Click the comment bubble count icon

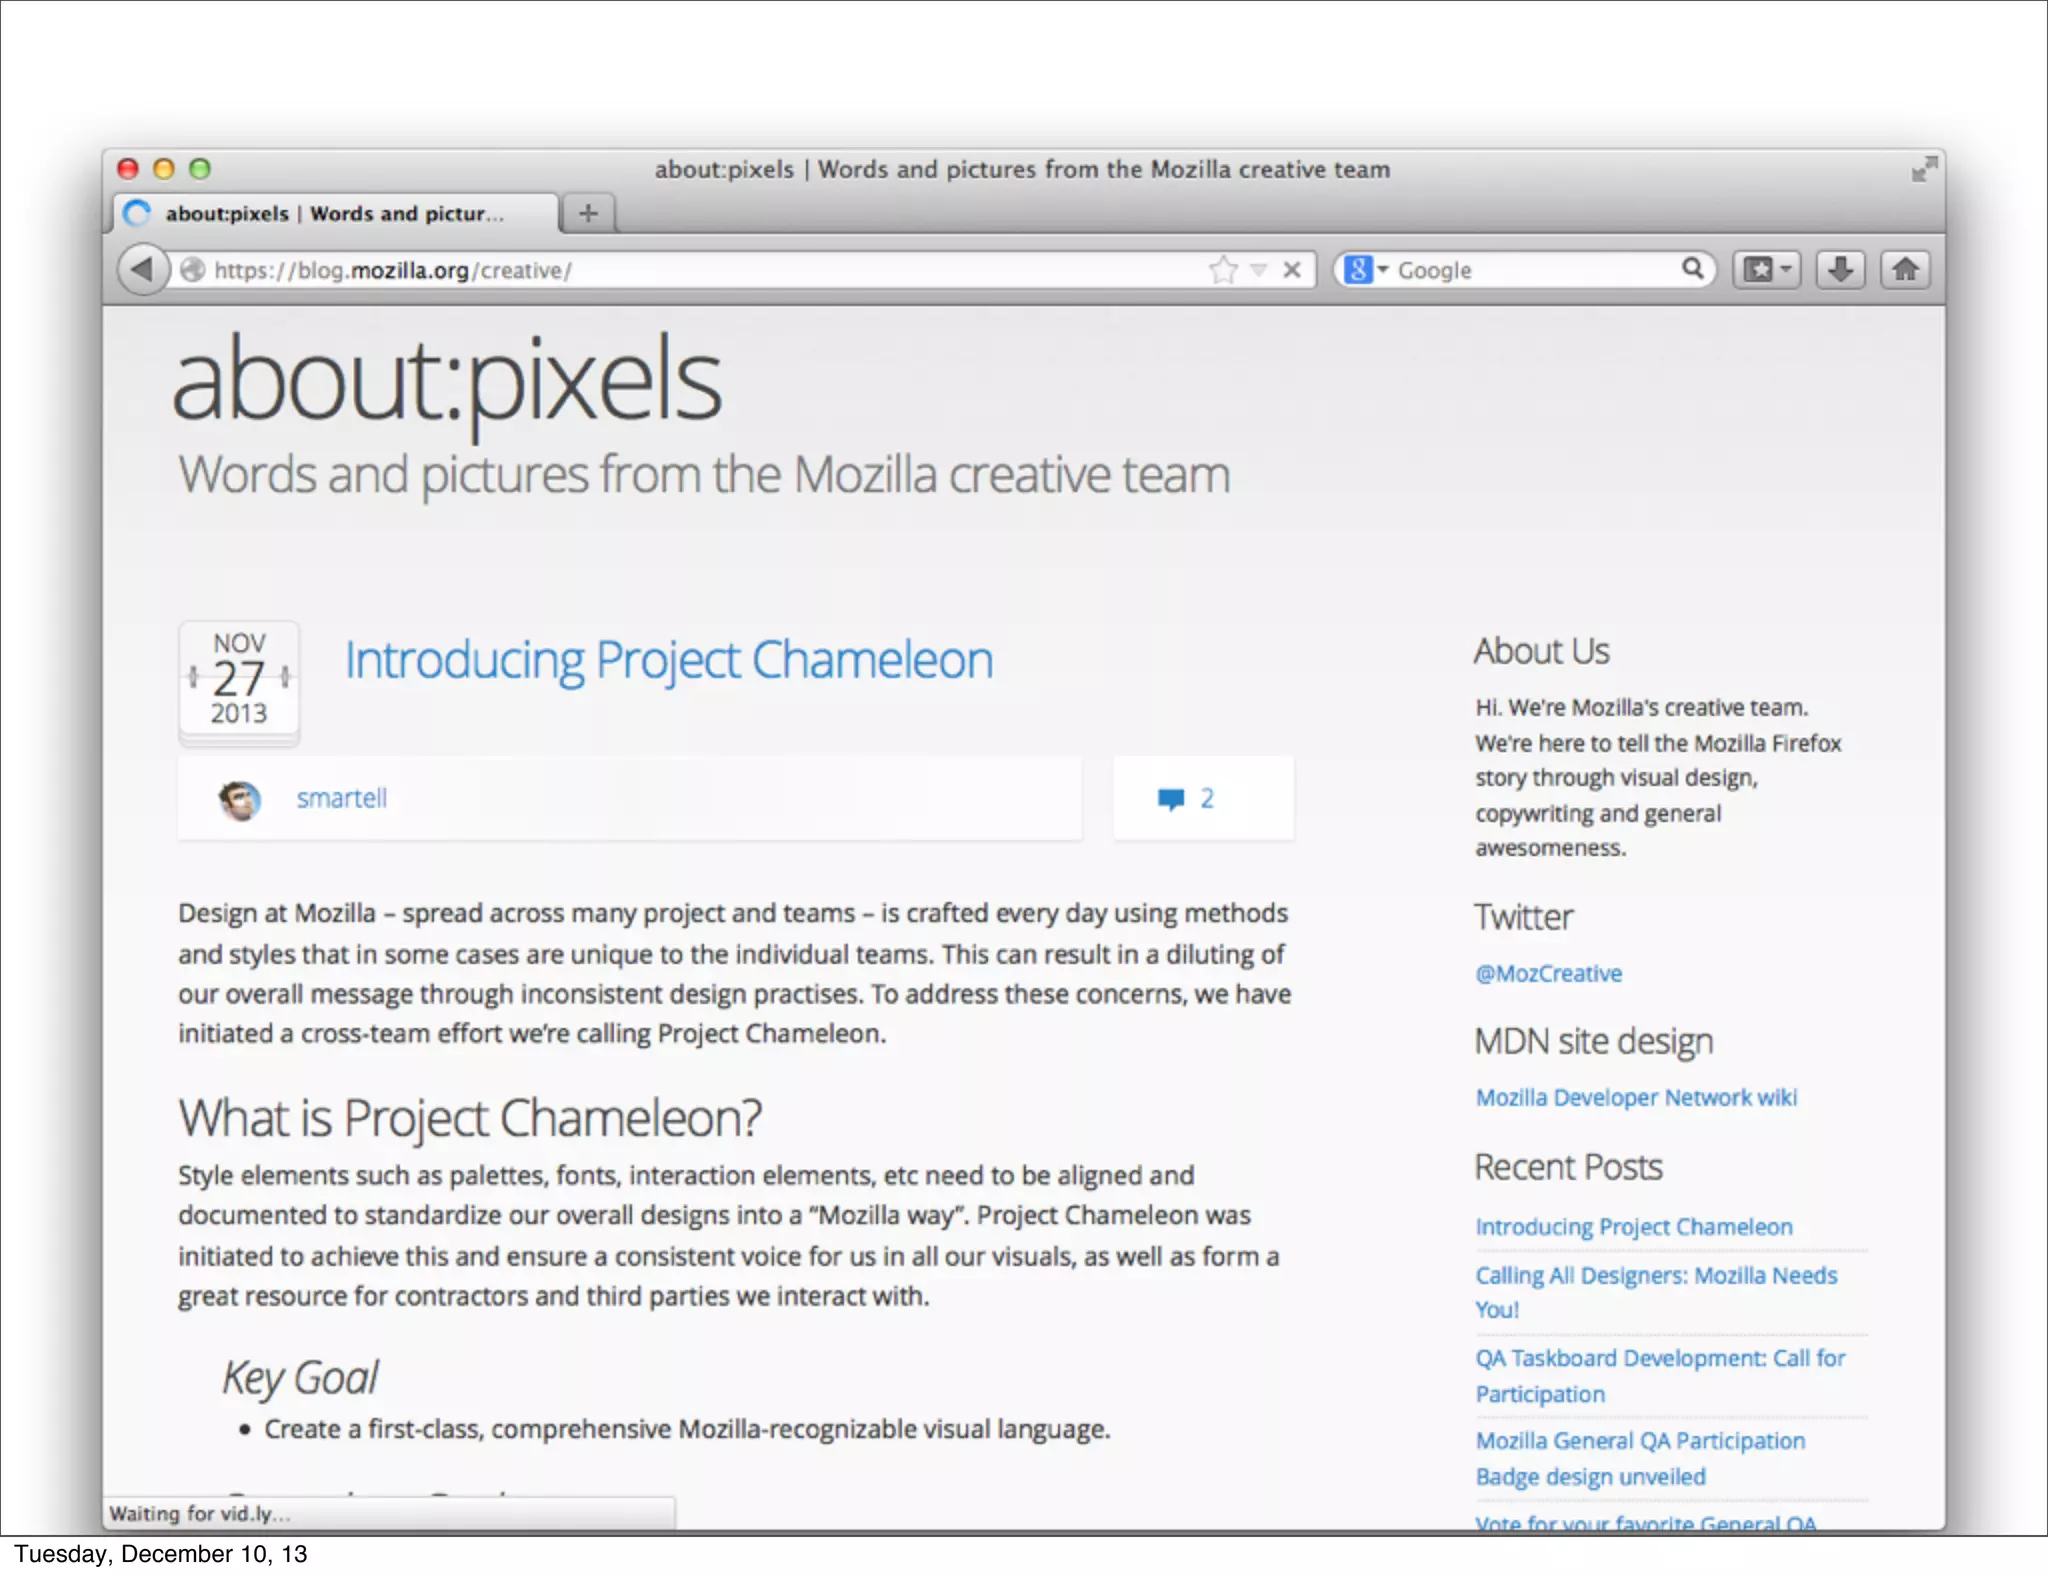pos(1171,799)
